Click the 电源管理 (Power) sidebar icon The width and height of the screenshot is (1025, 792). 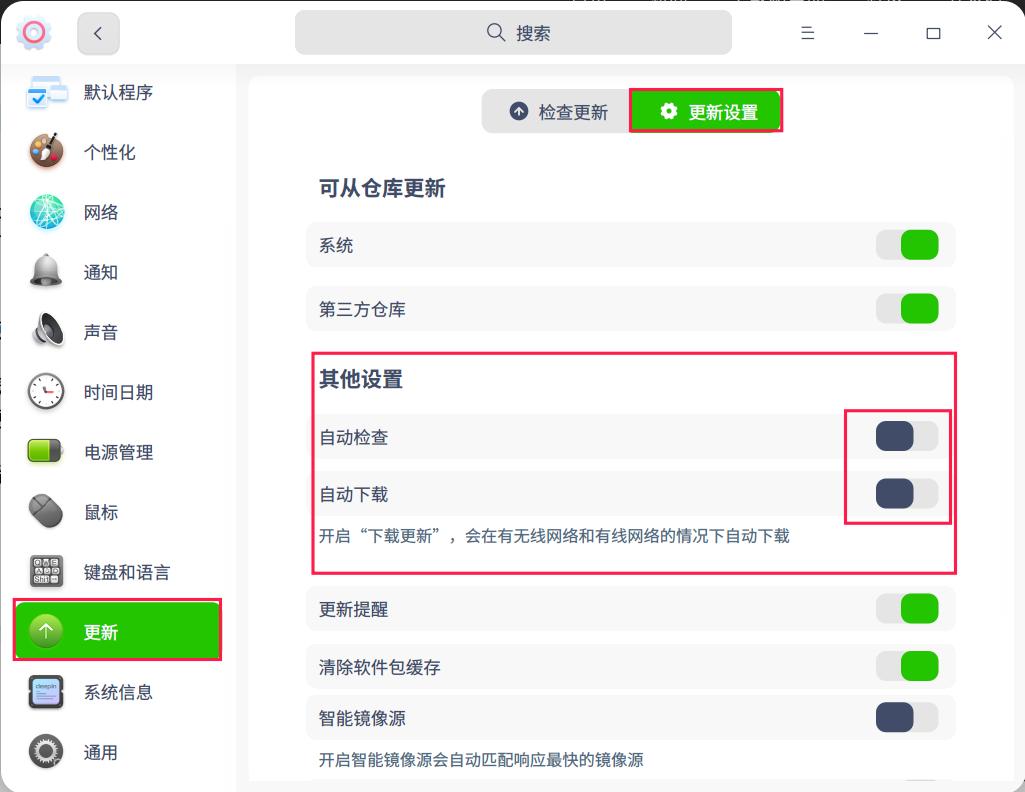(x=46, y=452)
